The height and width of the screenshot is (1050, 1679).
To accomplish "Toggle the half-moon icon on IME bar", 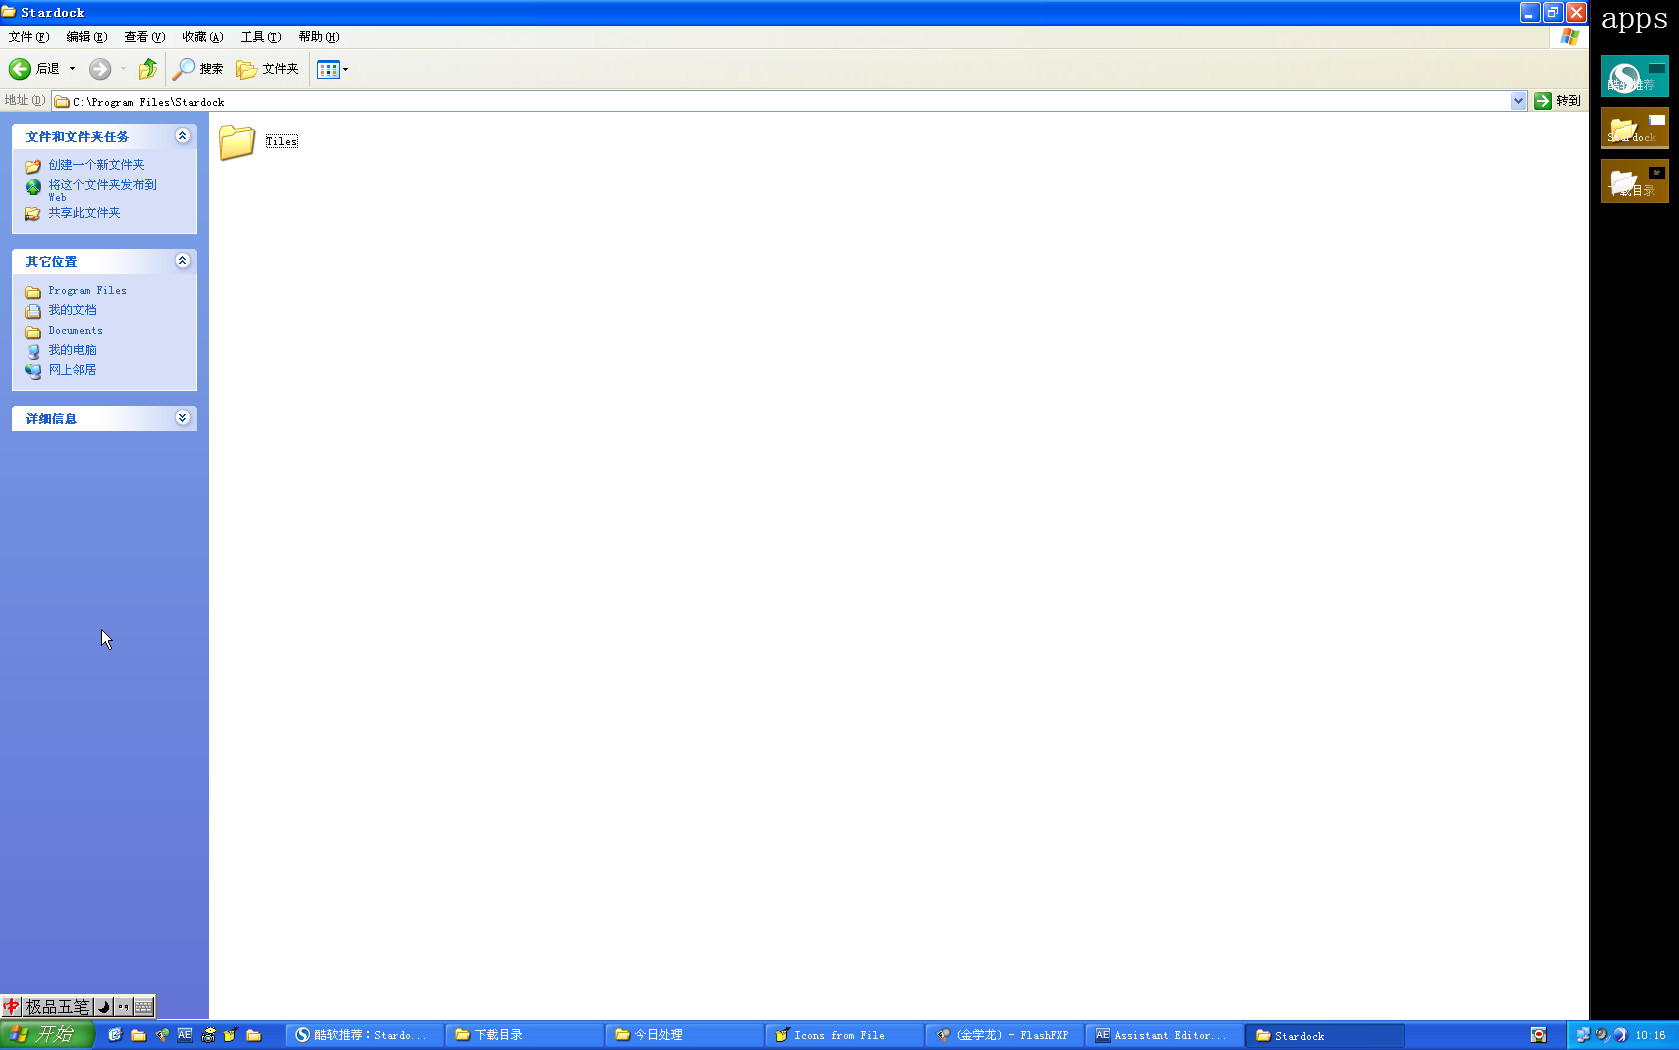I will coord(103,1007).
